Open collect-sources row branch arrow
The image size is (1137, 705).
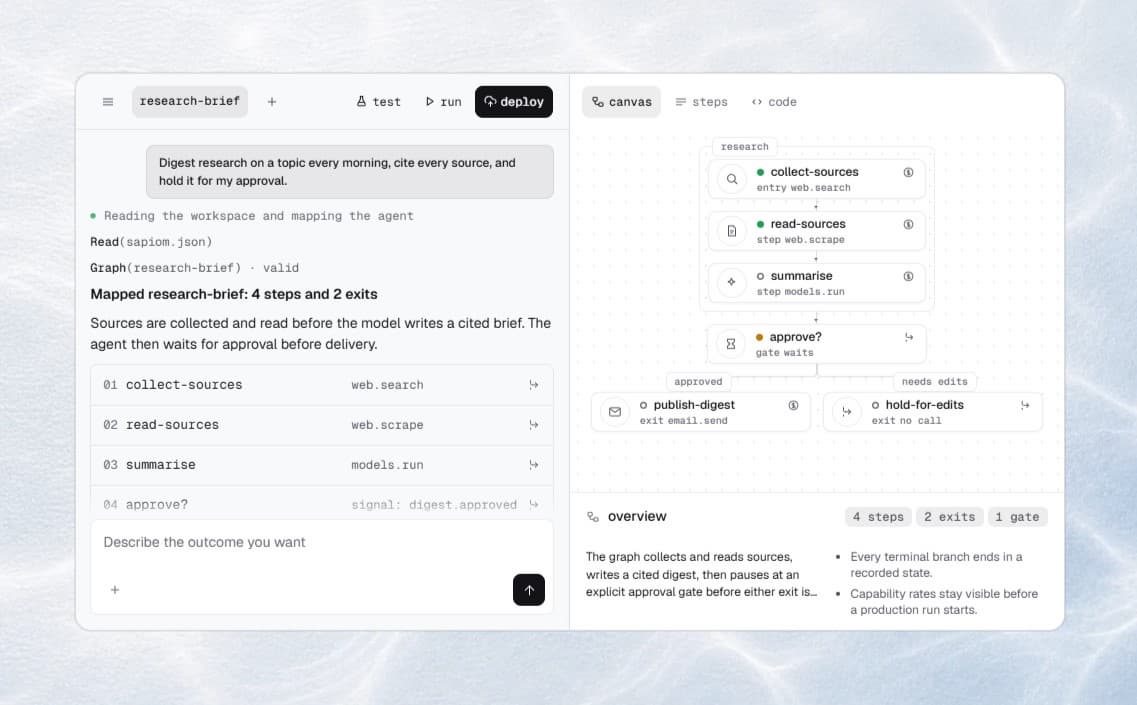tap(534, 384)
